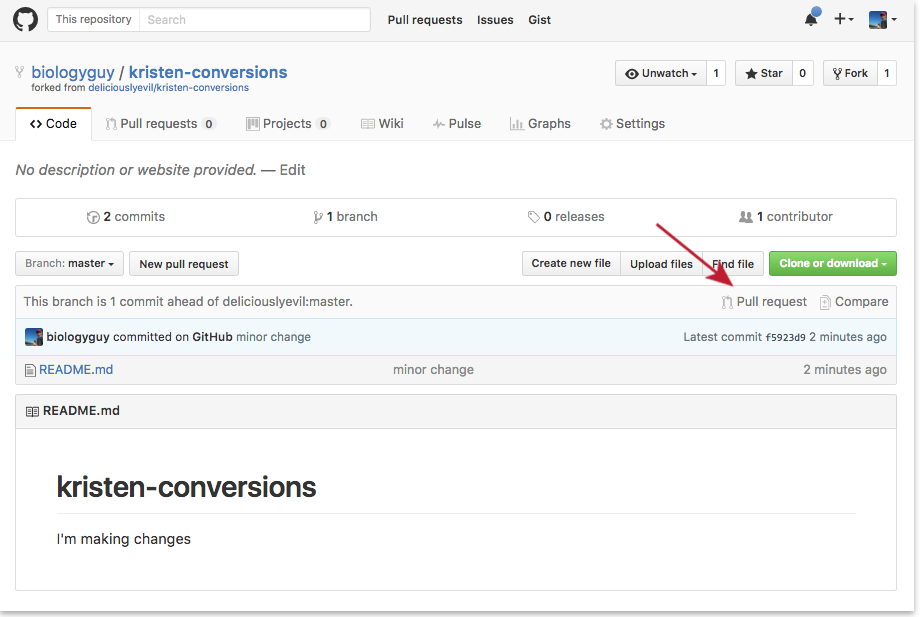
Task: Click the board icon on Projects tab
Action: click(x=253, y=124)
